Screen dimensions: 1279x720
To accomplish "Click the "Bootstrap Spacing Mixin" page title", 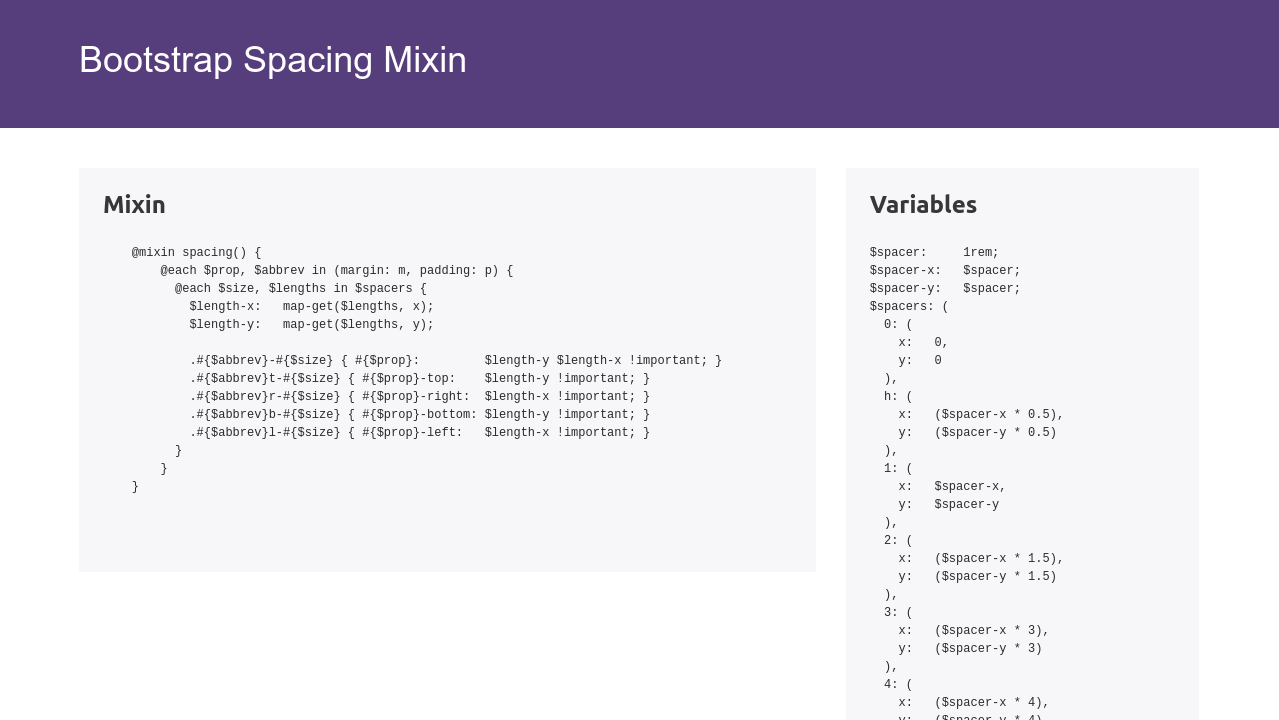I will pyautogui.click(x=272, y=60).
